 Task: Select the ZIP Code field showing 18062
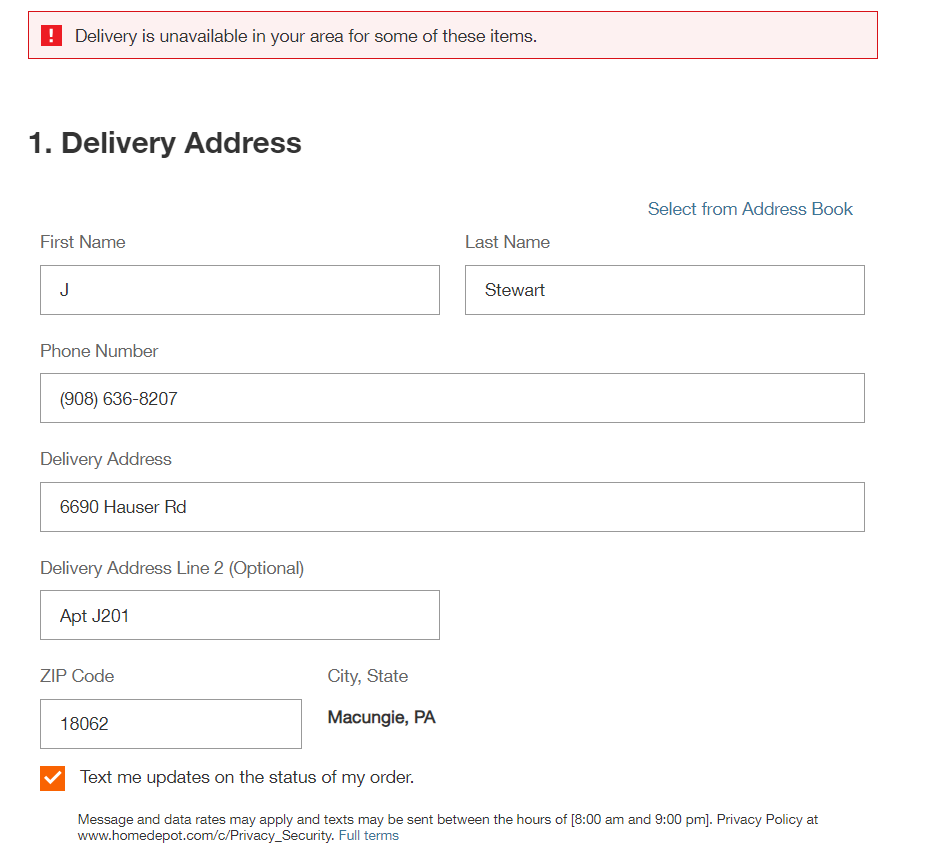pyautogui.click(x=171, y=724)
